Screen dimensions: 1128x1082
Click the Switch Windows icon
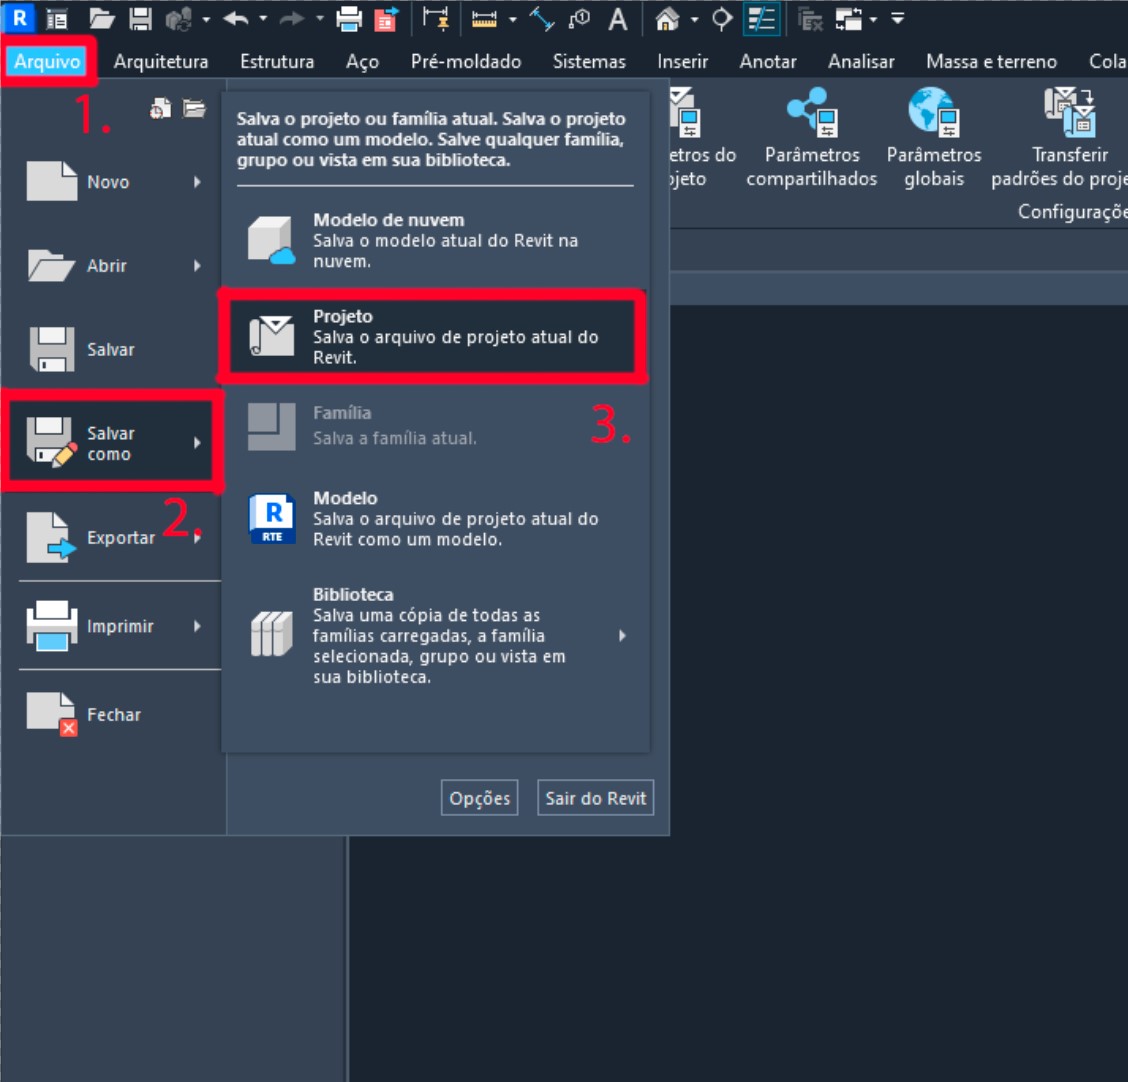click(849, 19)
